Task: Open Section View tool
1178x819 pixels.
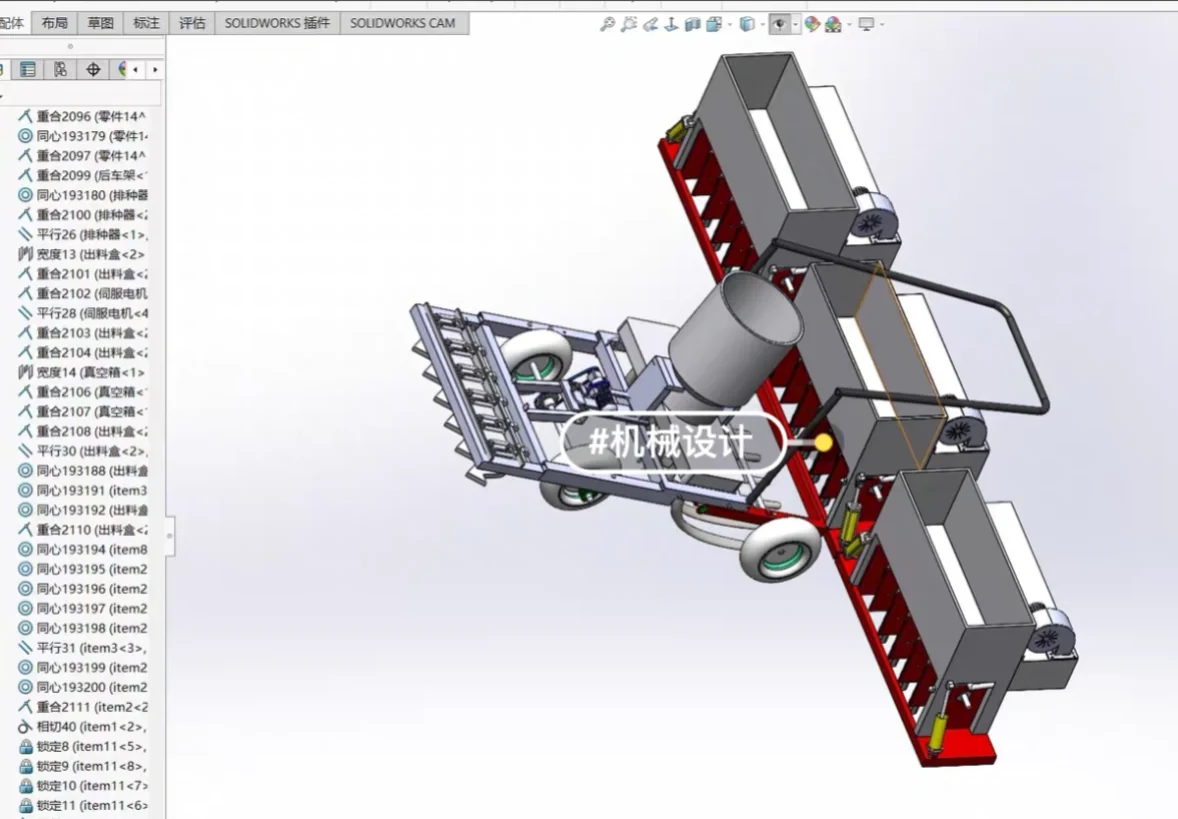Action: click(692, 24)
